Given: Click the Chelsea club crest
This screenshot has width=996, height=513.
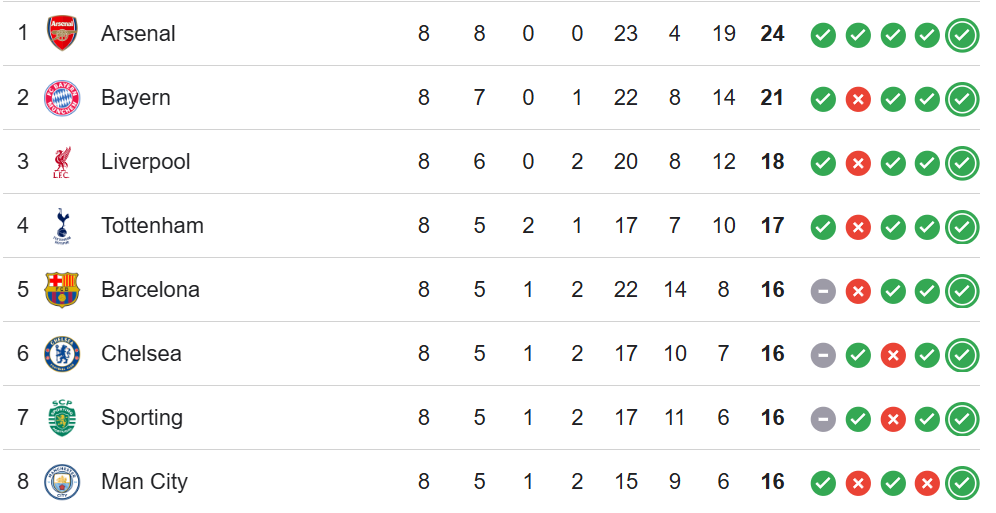Looking at the screenshot, I should click(x=62, y=354).
